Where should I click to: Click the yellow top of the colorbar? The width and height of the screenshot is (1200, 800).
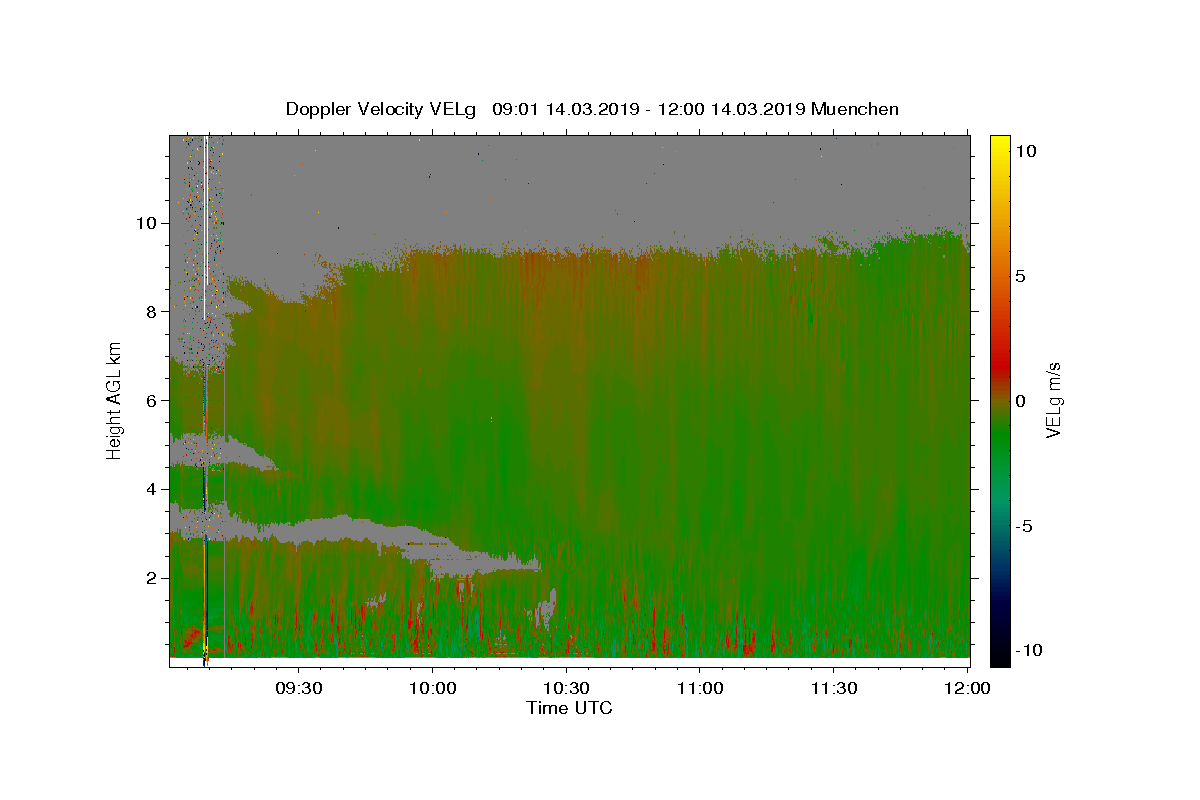(x=1000, y=145)
